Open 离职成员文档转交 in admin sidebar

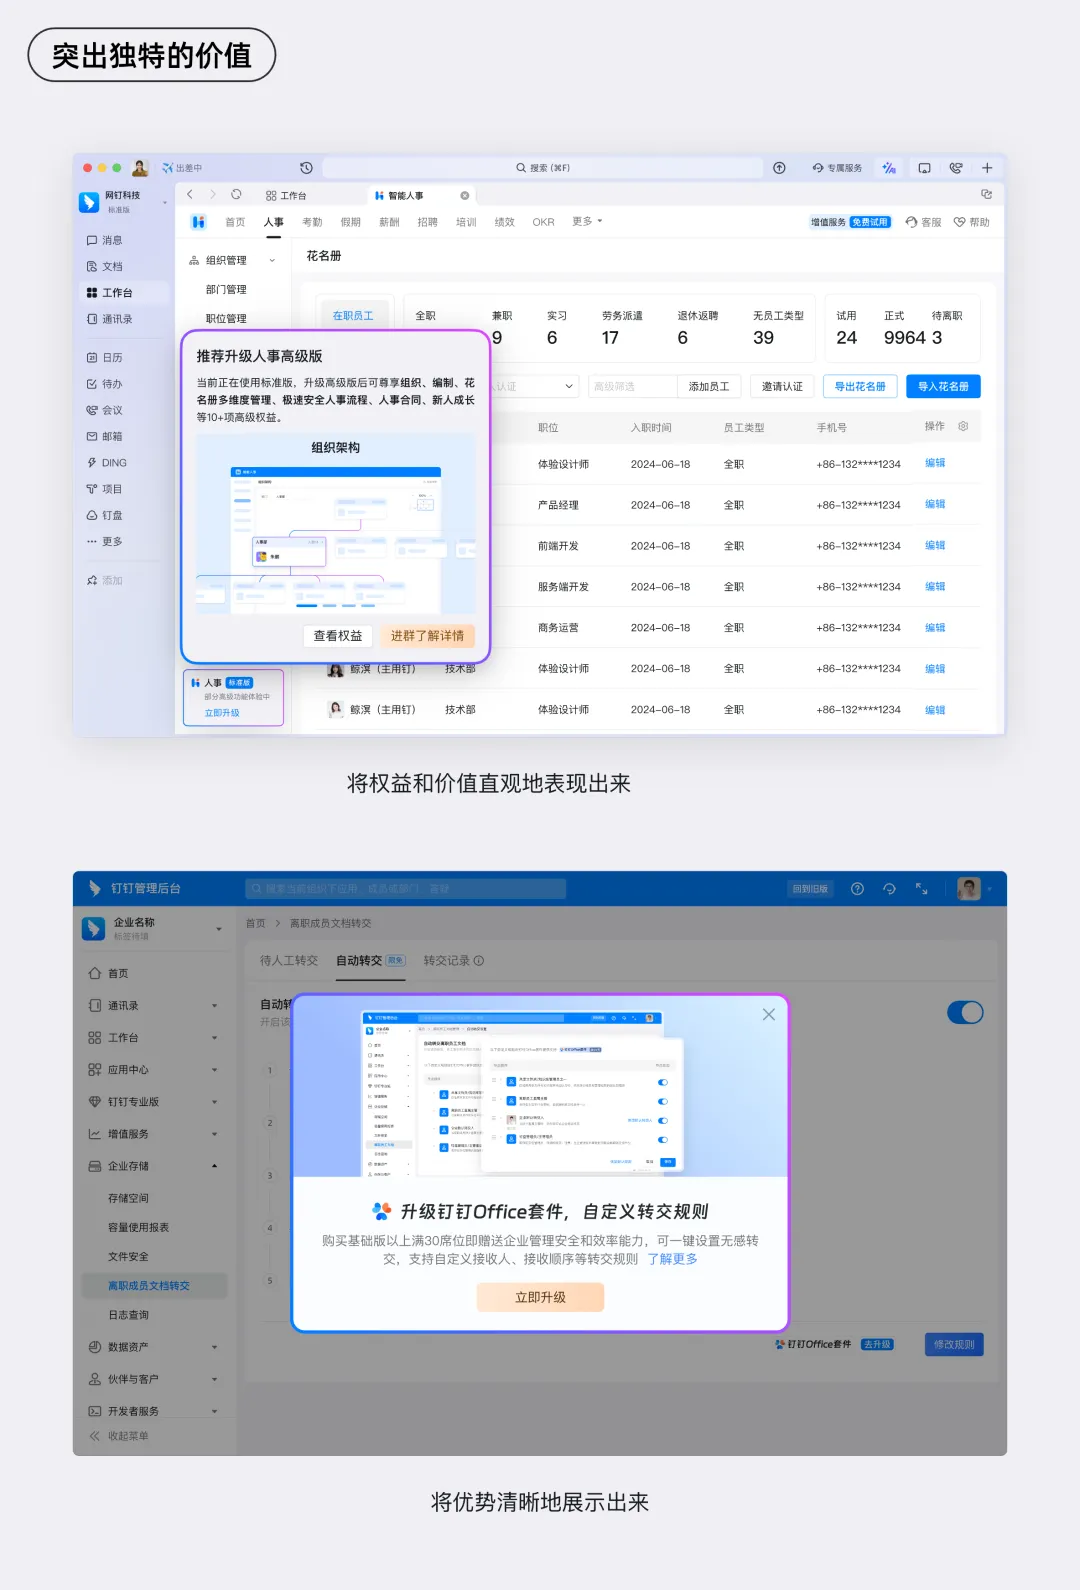click(154, 1285)
